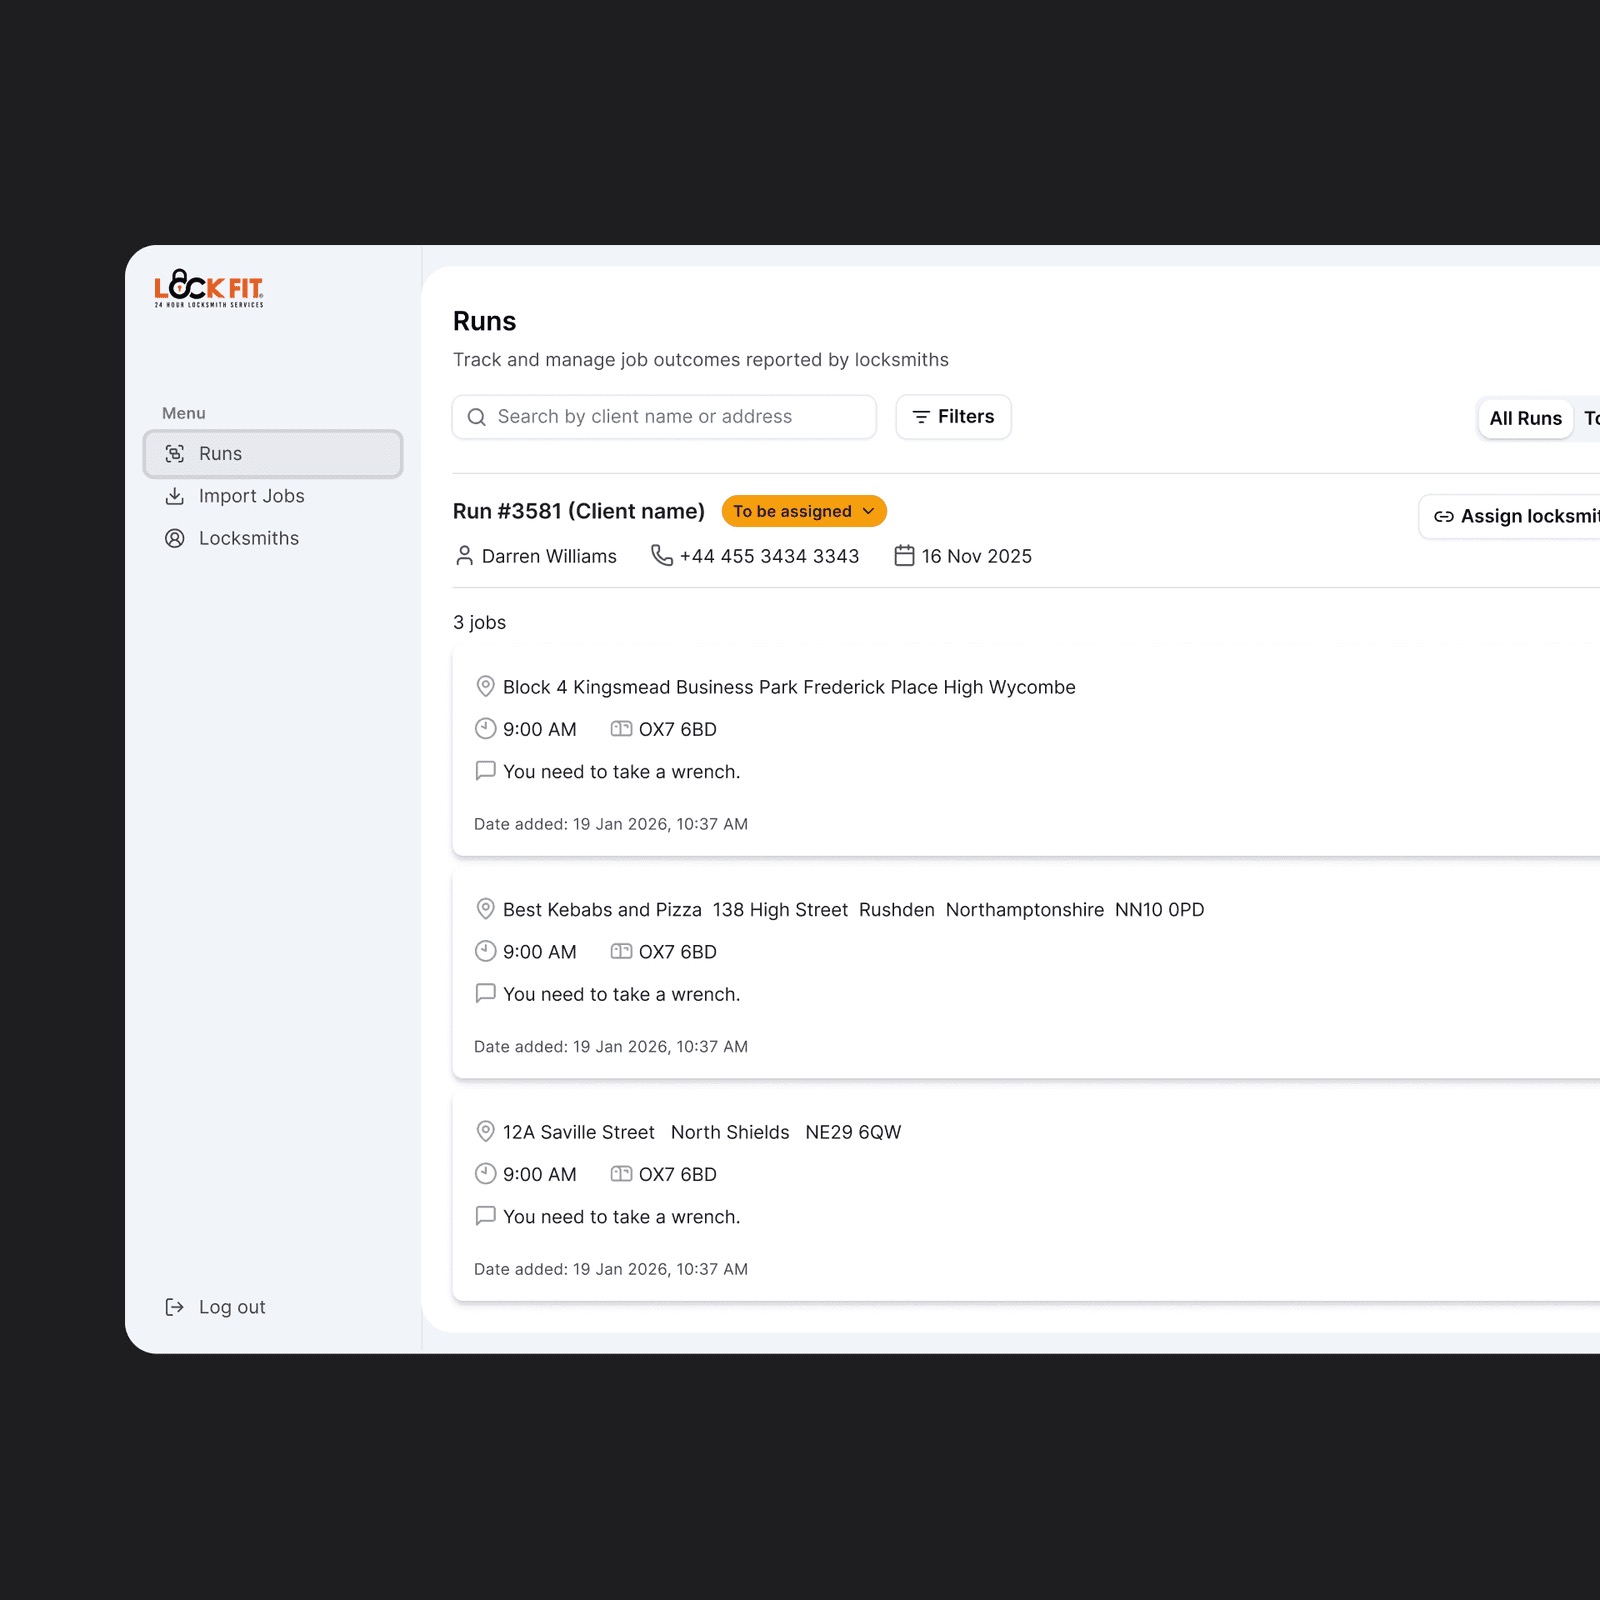Click the phone number +44 455 3434 3343
The height and width of the screenshot is (1600, 1600).
click(769, 556)
